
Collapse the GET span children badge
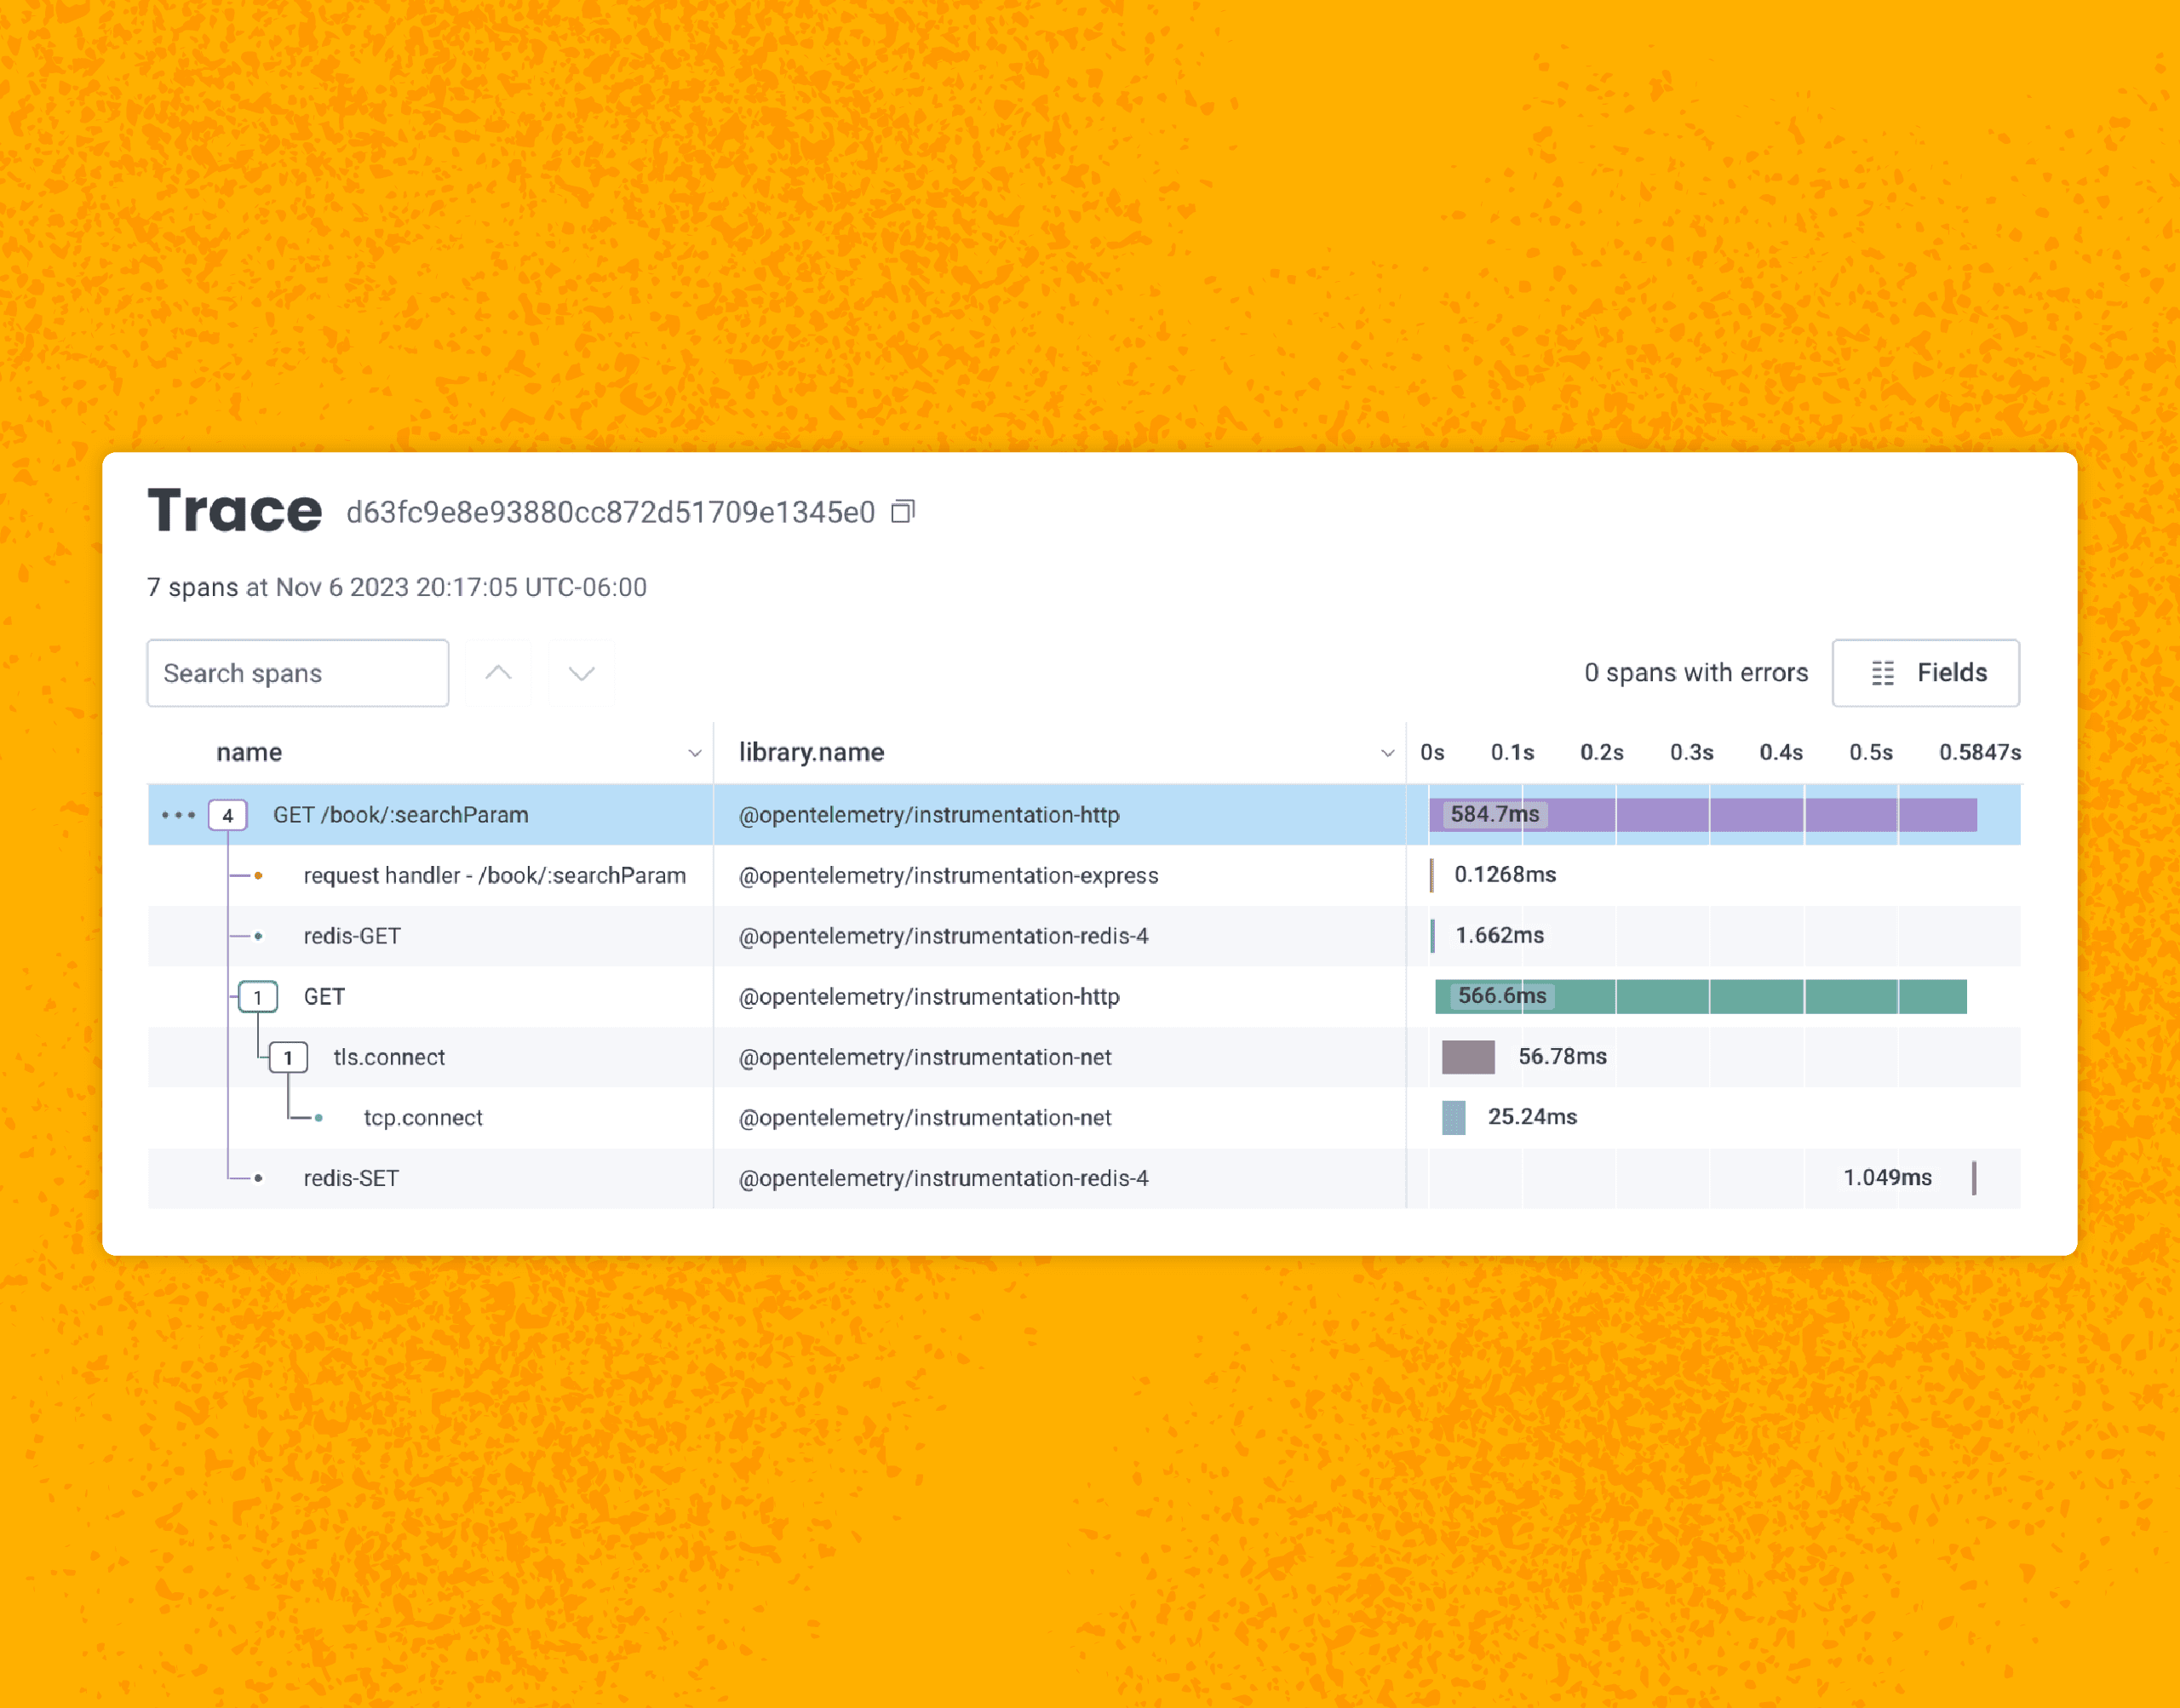coord(258,997)
